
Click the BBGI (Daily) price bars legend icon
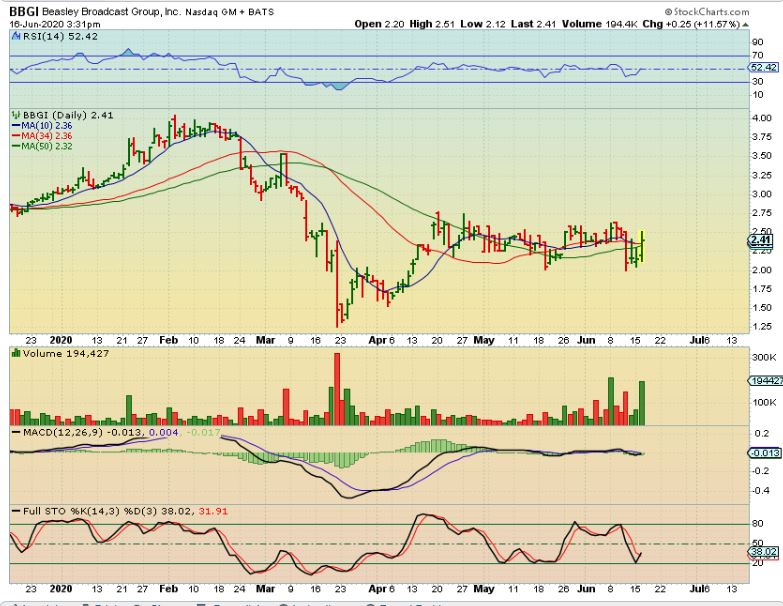[16, 115]
